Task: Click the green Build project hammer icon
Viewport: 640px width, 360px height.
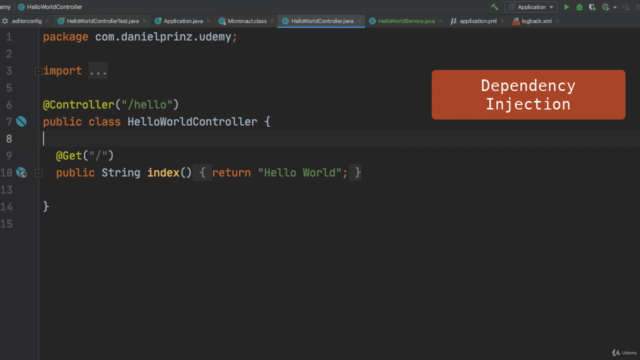Action: coord(495,7)
